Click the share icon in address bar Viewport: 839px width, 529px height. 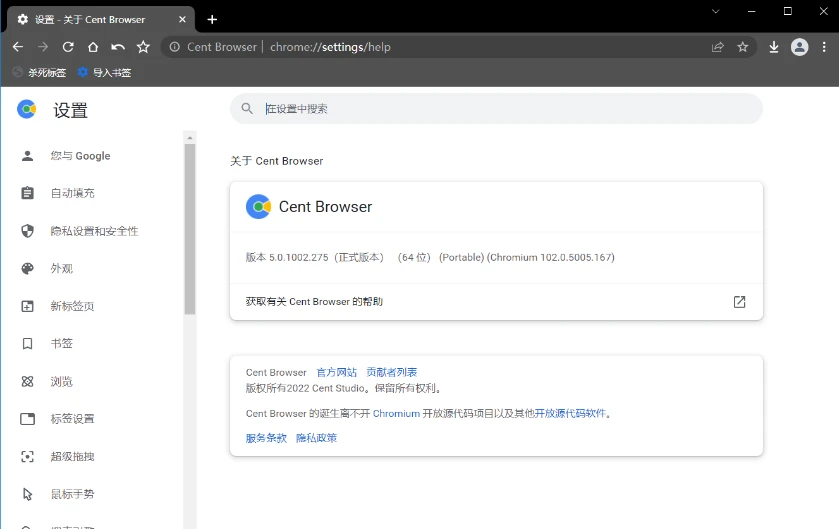click(717, 47)
